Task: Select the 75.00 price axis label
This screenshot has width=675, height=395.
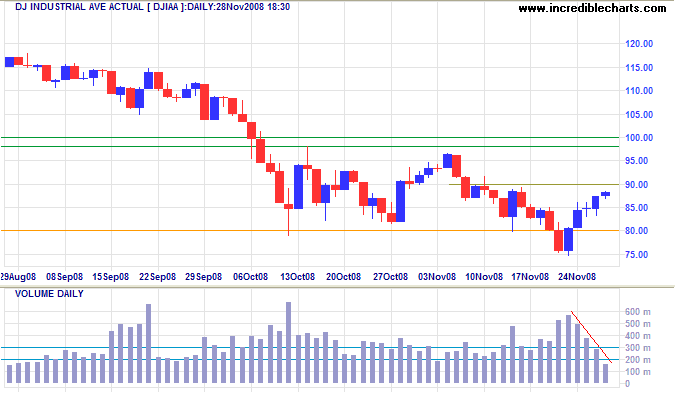Action: (637, 255)
